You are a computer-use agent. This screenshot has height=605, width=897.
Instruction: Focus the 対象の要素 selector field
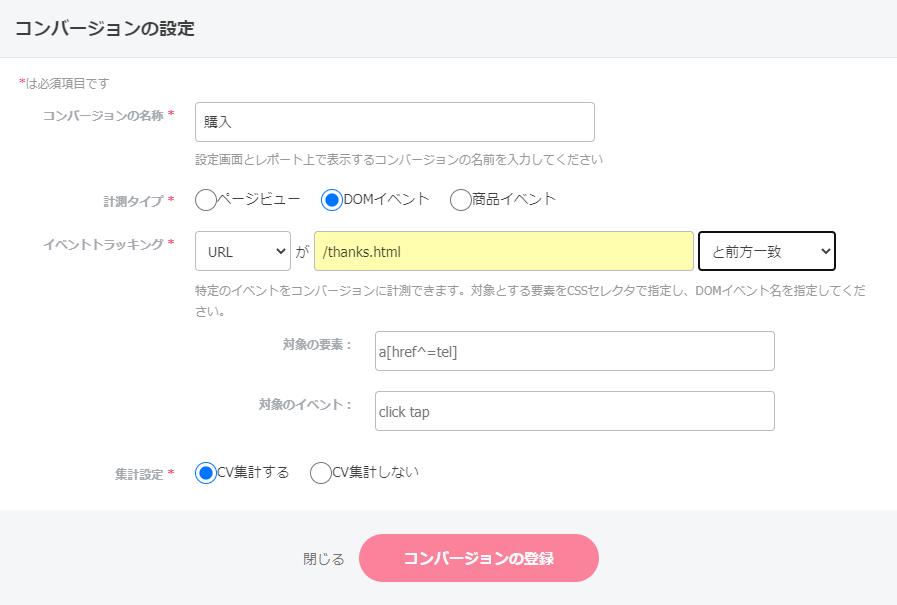[574, 351]
